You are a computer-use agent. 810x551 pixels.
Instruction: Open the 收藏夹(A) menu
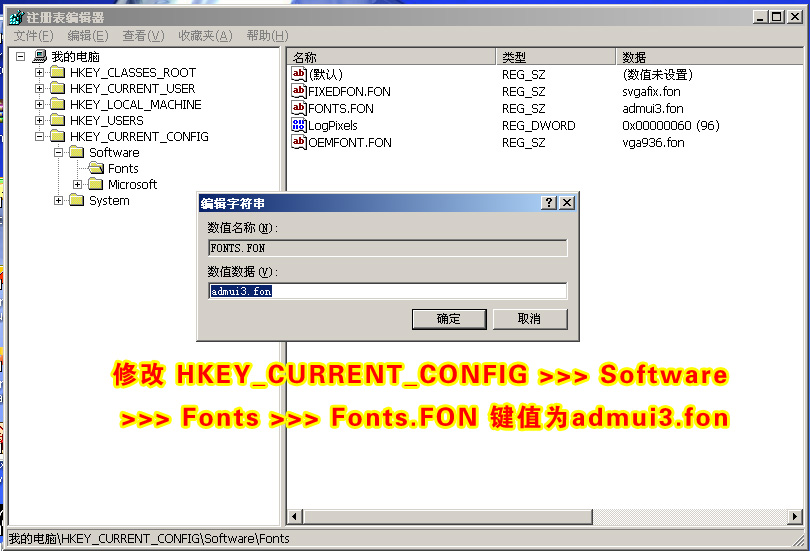(206, 36)
